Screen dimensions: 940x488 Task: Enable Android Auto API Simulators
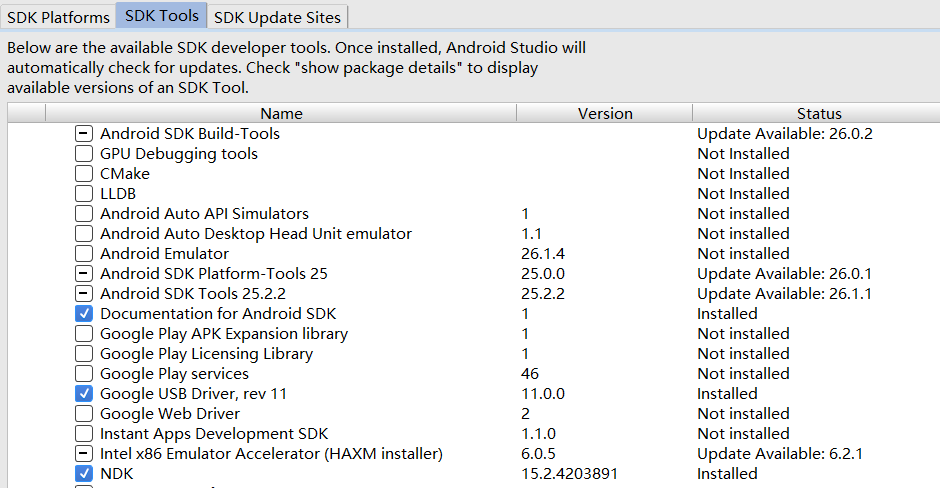84,213
